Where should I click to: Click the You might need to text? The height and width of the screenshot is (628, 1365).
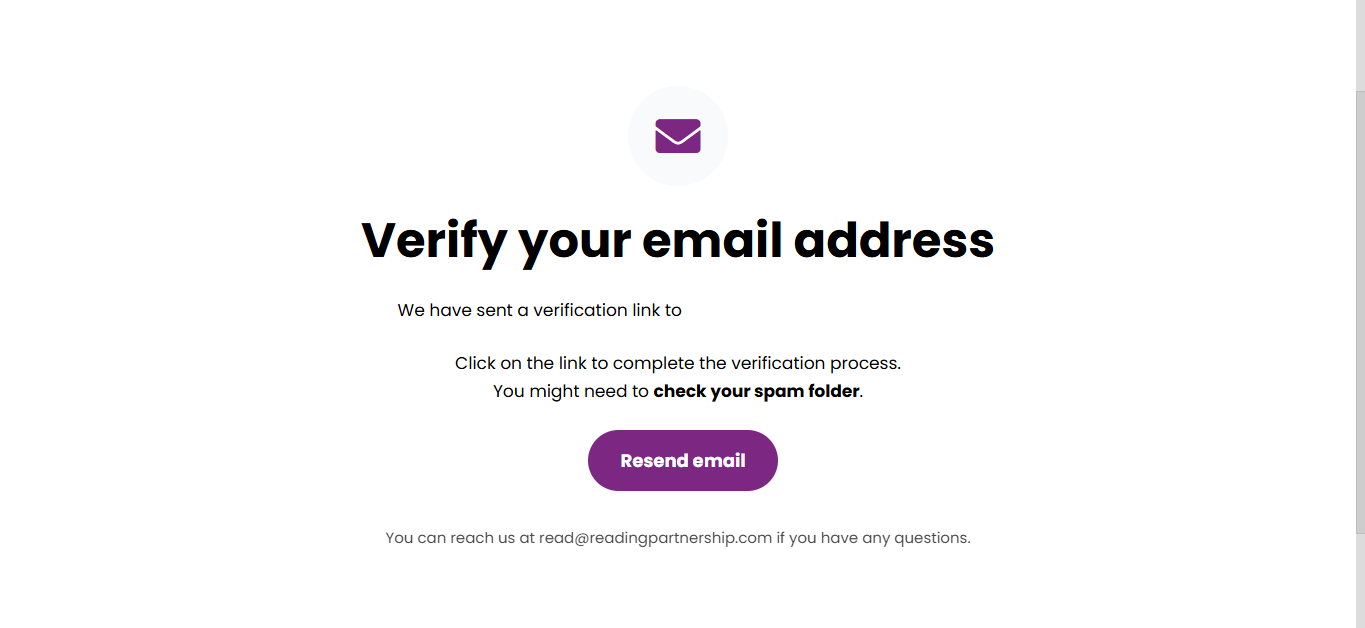pos(571,391)
